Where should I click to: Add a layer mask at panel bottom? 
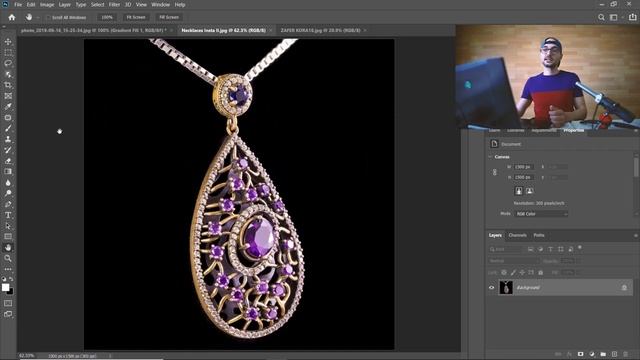pyautogui.click(x=580, y=354)
